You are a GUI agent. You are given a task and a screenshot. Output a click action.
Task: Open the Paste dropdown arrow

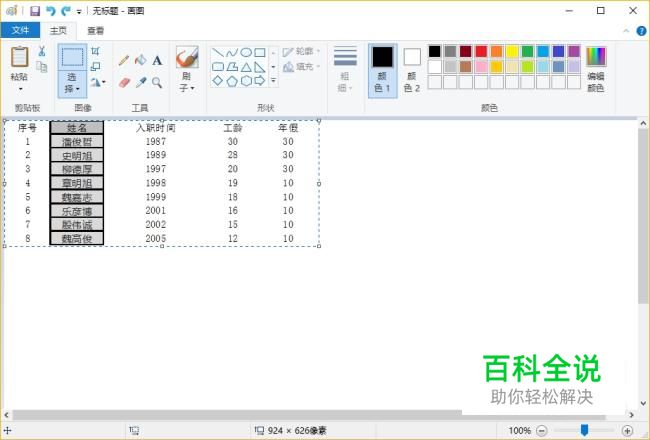click(20, 89)
